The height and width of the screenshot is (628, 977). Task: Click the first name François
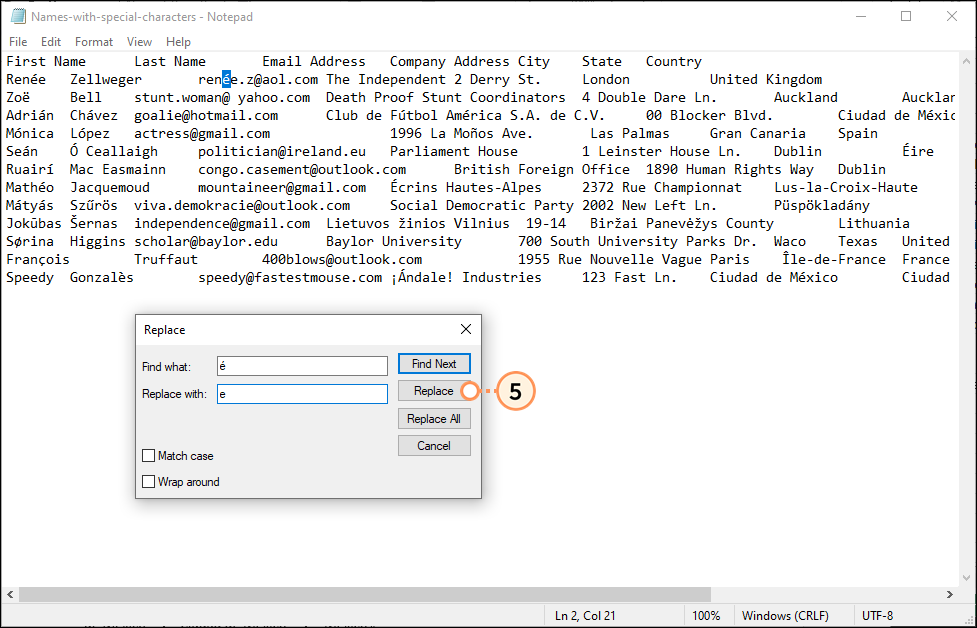coord(38,260)
